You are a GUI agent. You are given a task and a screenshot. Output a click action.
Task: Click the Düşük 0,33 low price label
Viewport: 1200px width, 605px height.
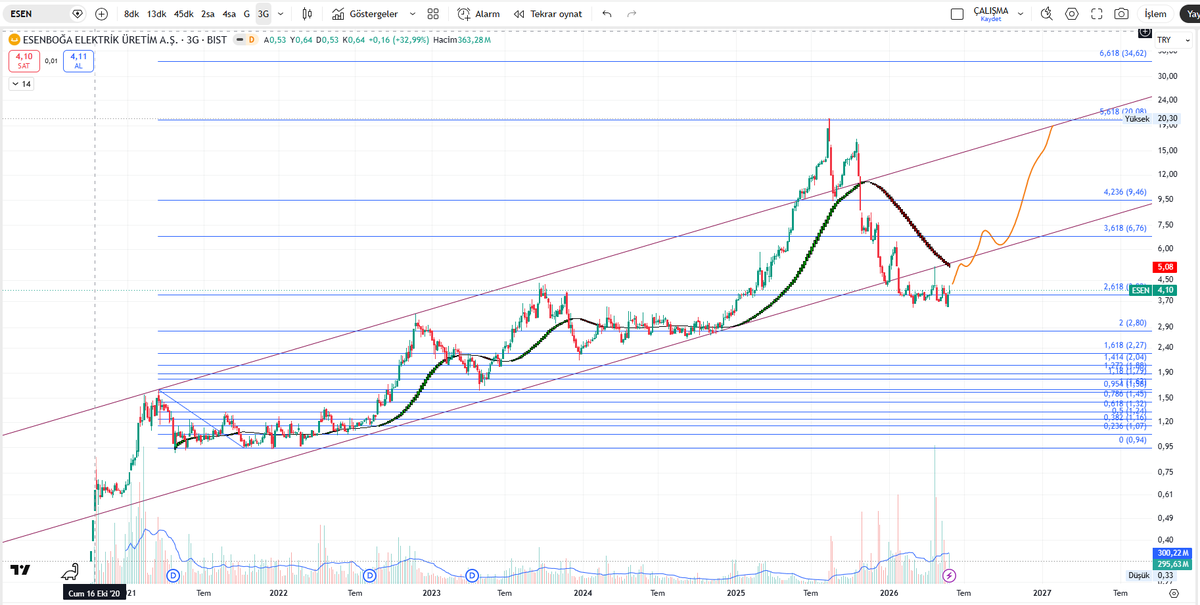coord(1152,575)
